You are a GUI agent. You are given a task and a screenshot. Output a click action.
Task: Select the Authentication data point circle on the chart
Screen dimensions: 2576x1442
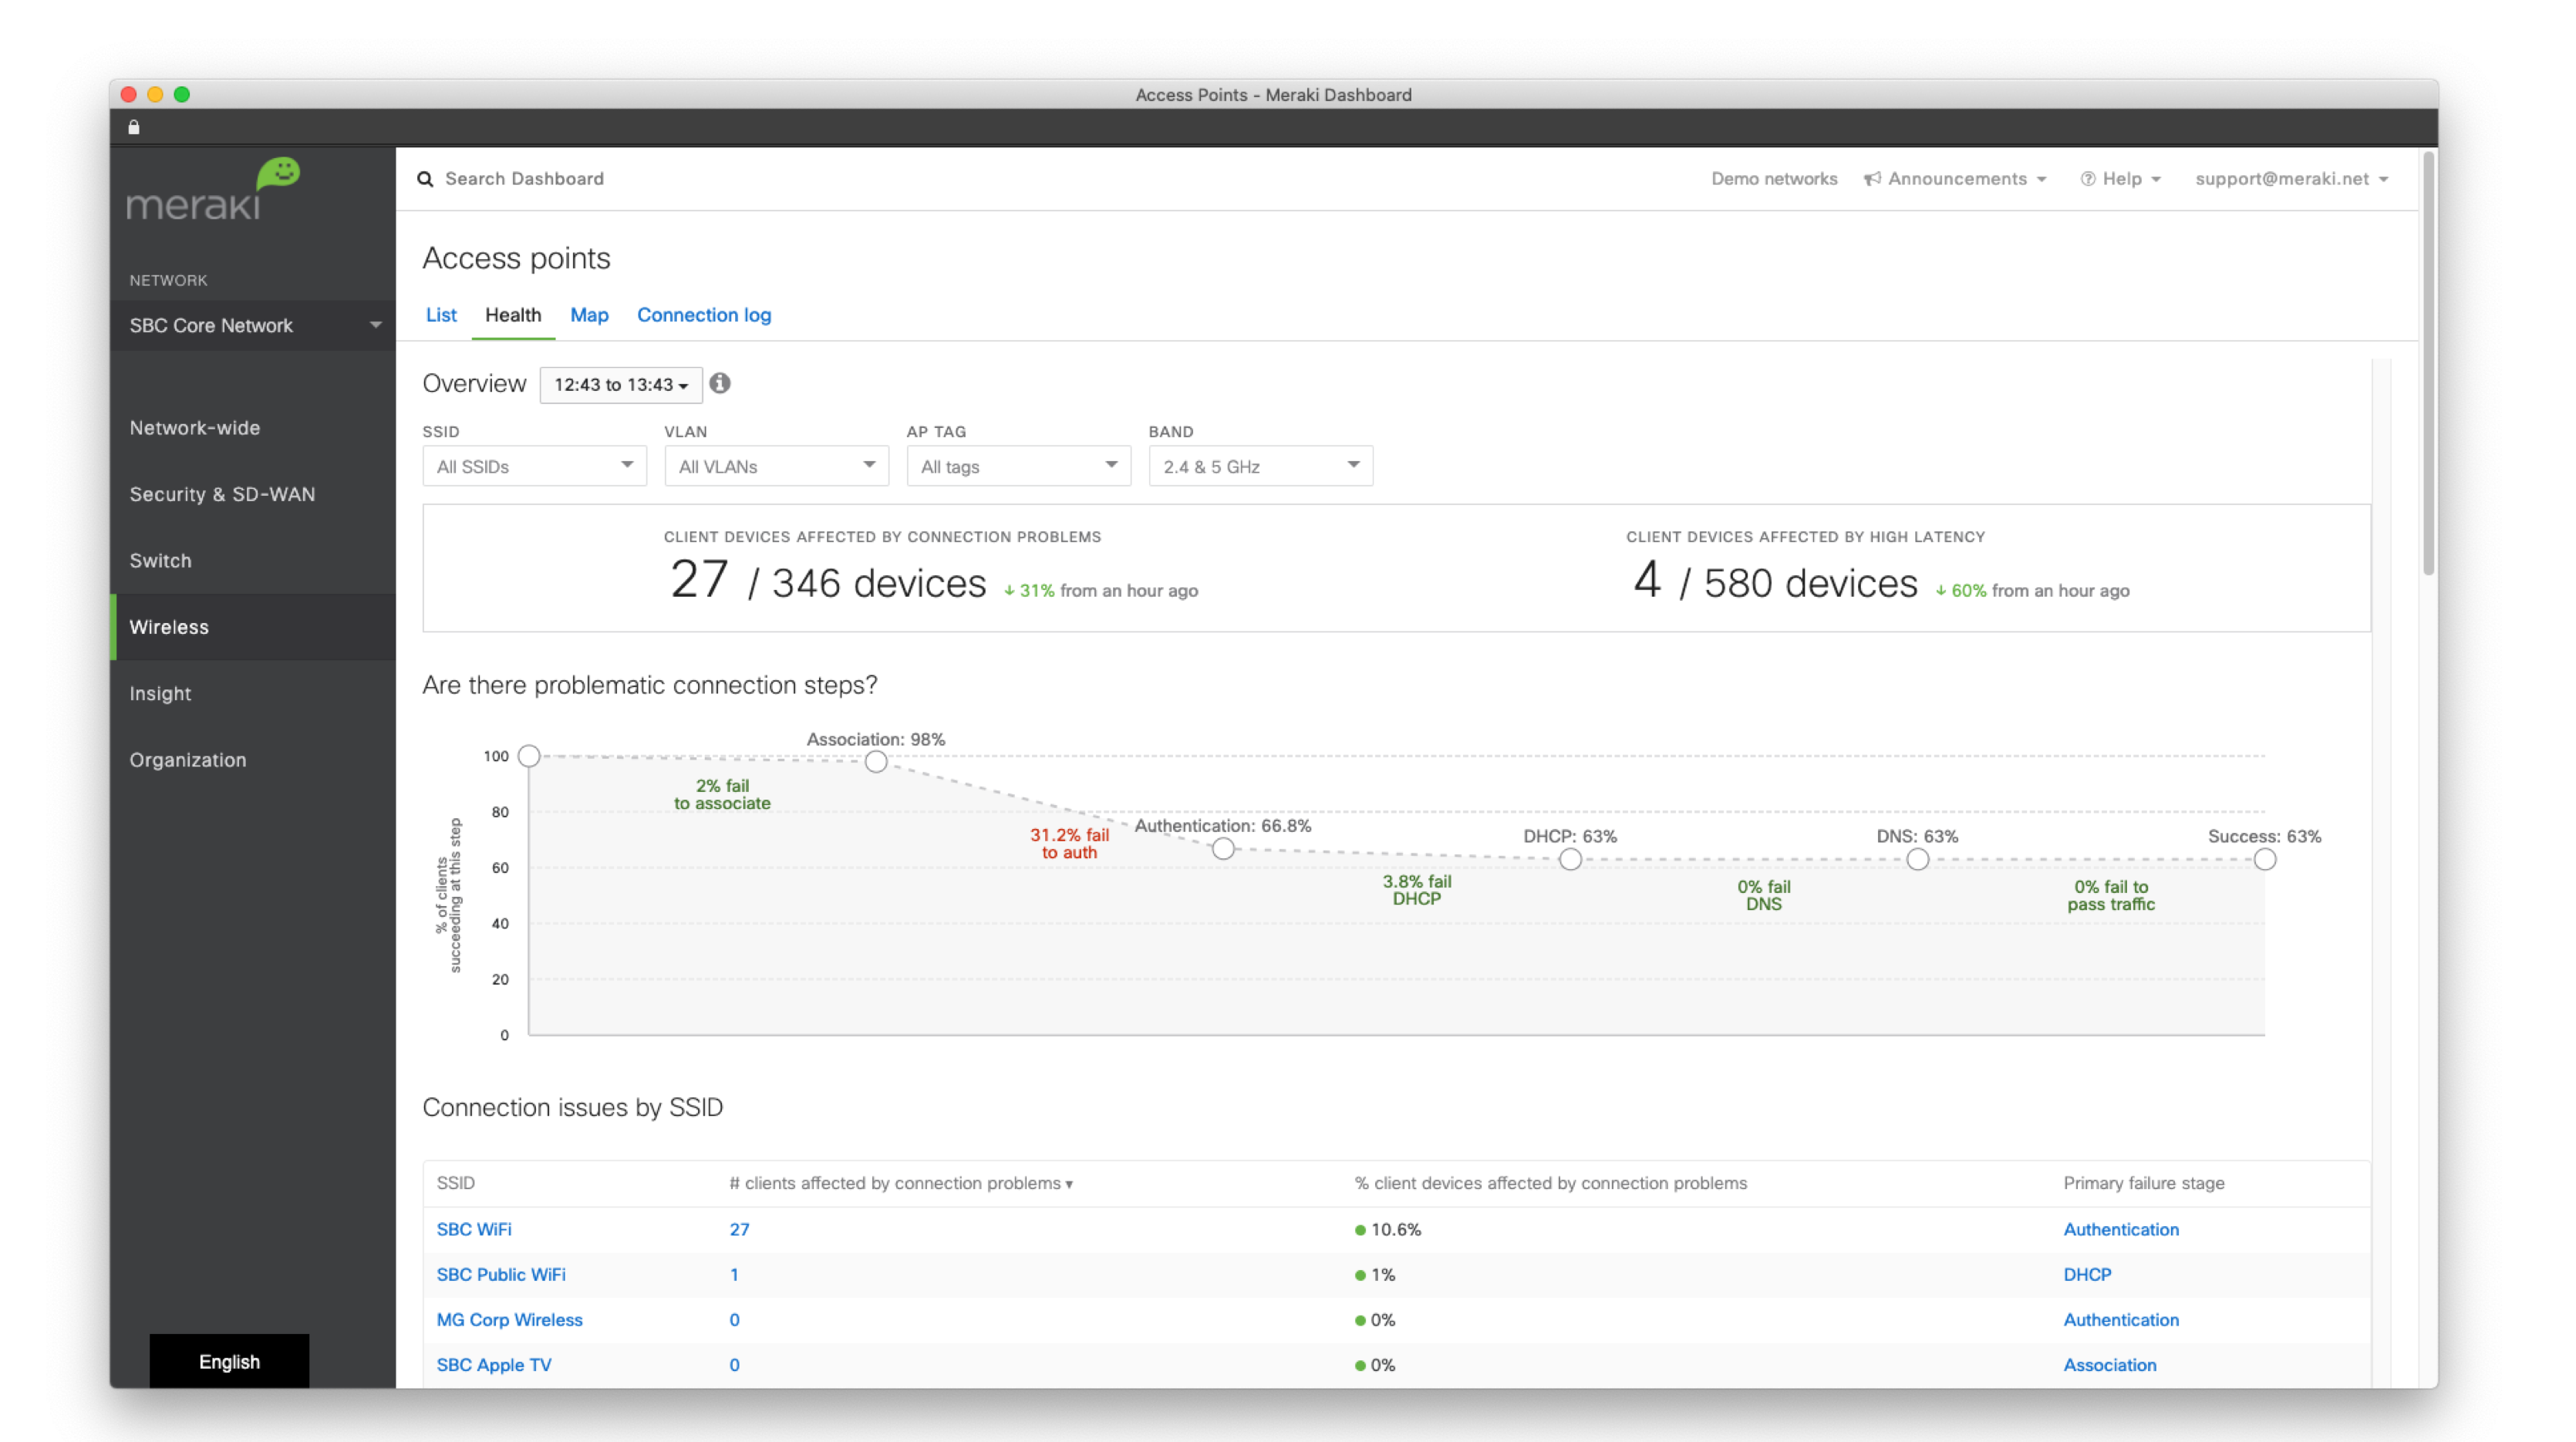[x=1223, y=848]
